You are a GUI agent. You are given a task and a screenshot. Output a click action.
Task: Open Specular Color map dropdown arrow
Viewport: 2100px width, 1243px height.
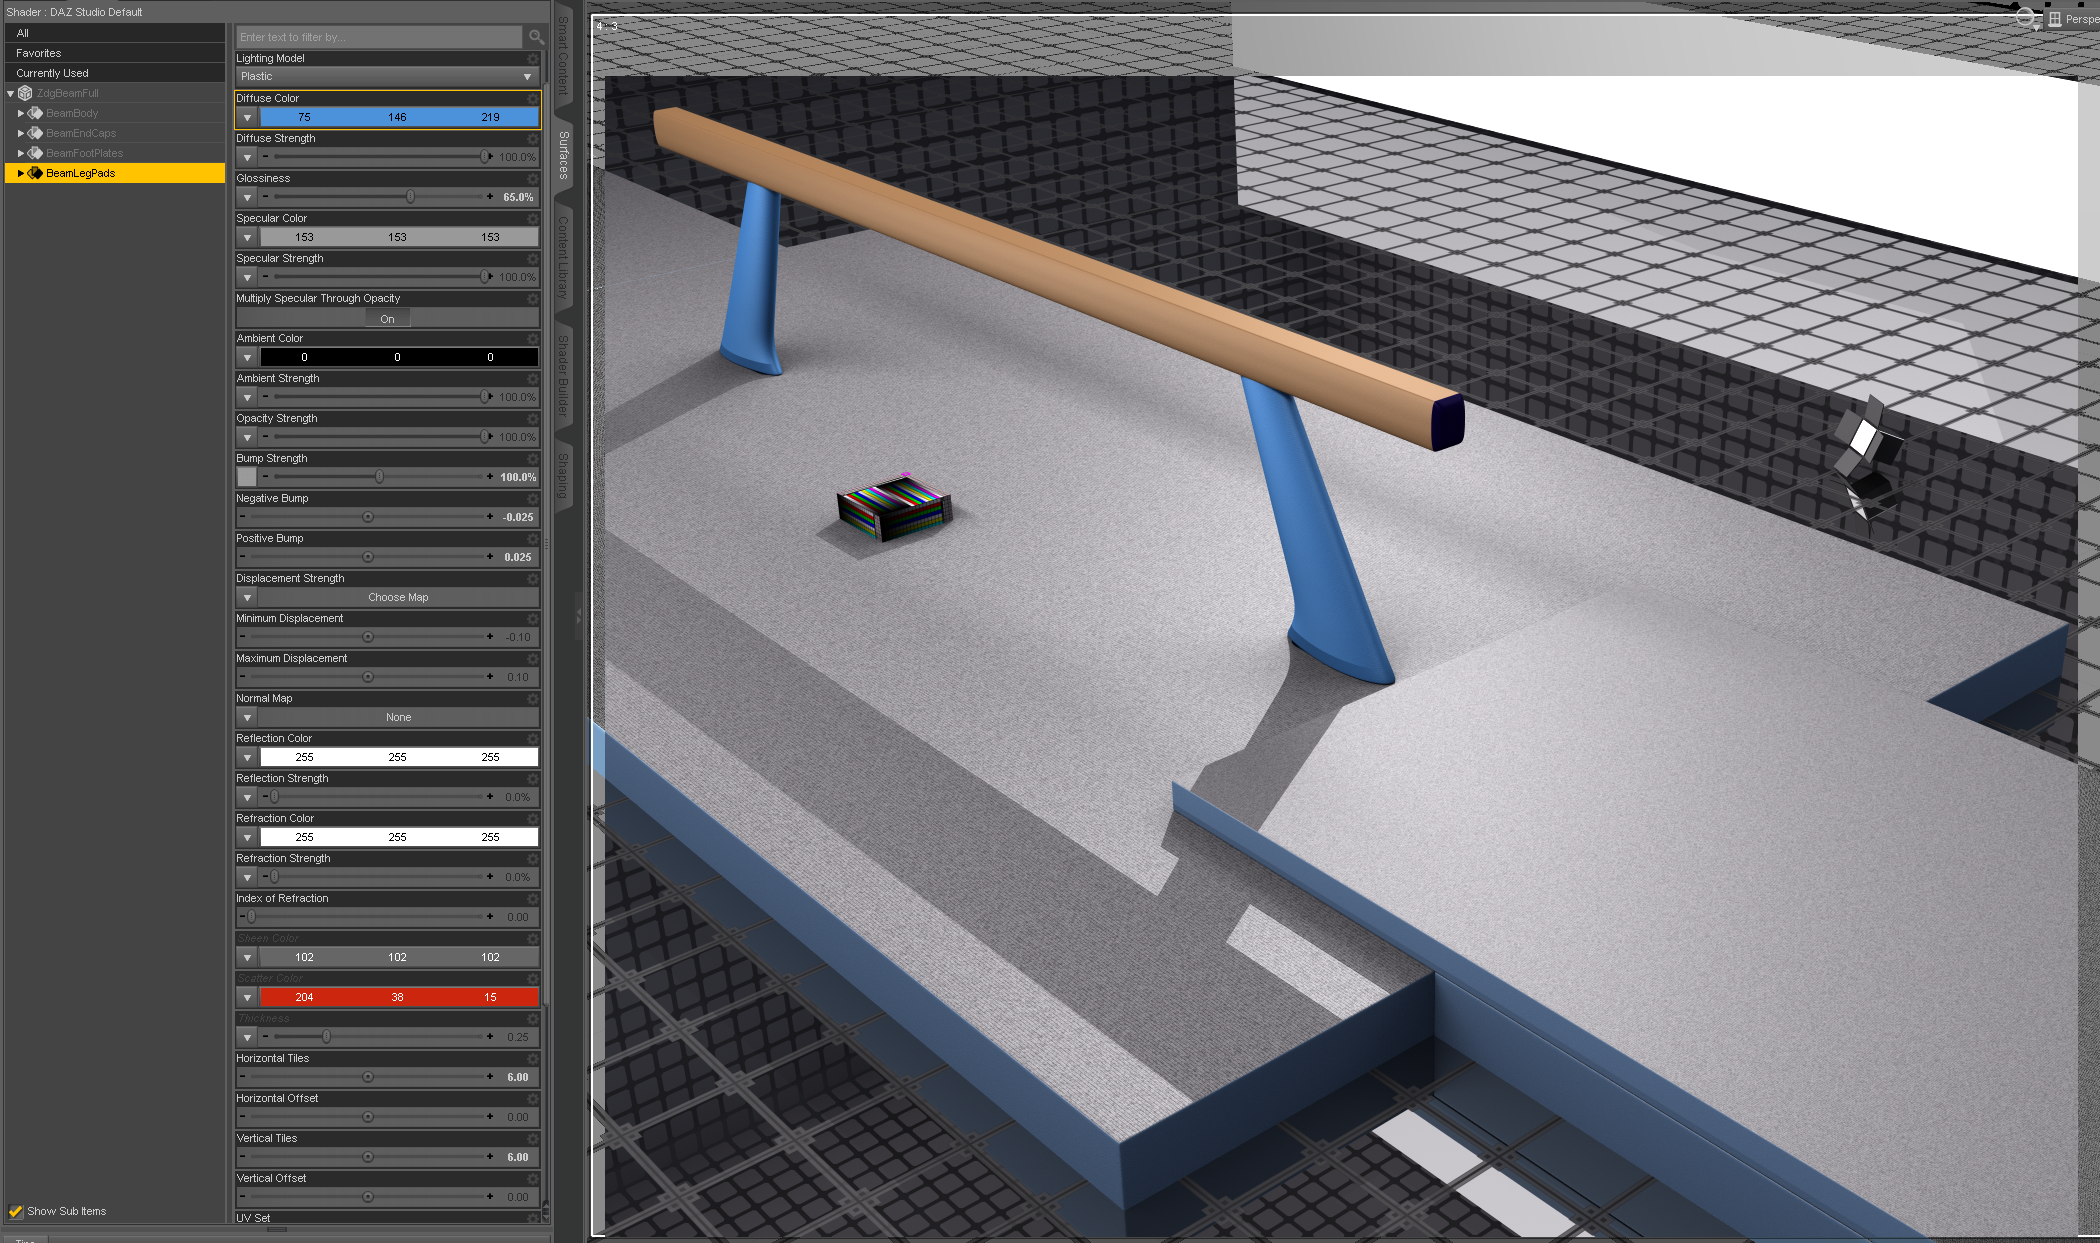pos(247,237)
